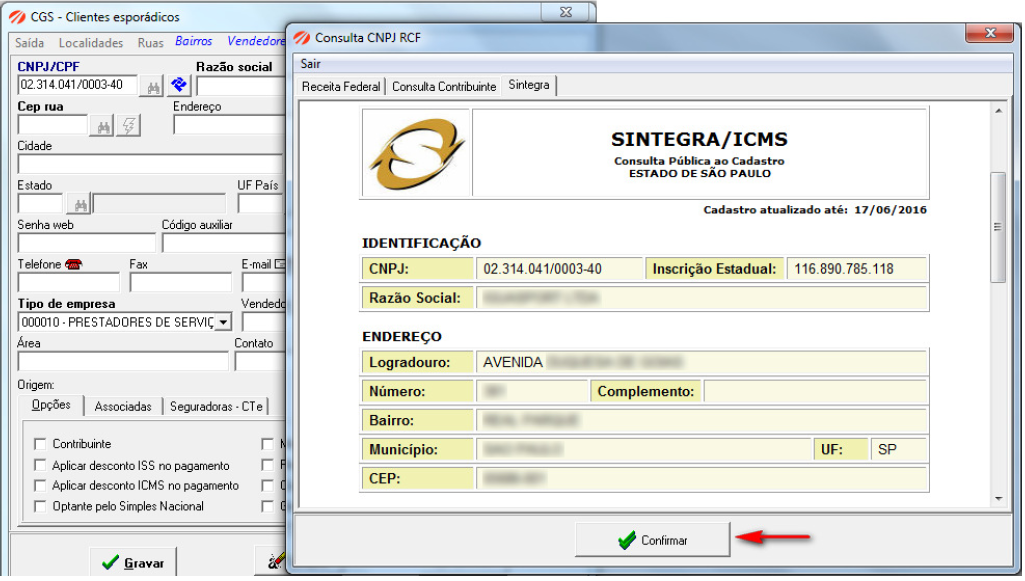Open Bairros menu in CGS window
Screen dimensions: 1025x581
[x=193, y=41]
